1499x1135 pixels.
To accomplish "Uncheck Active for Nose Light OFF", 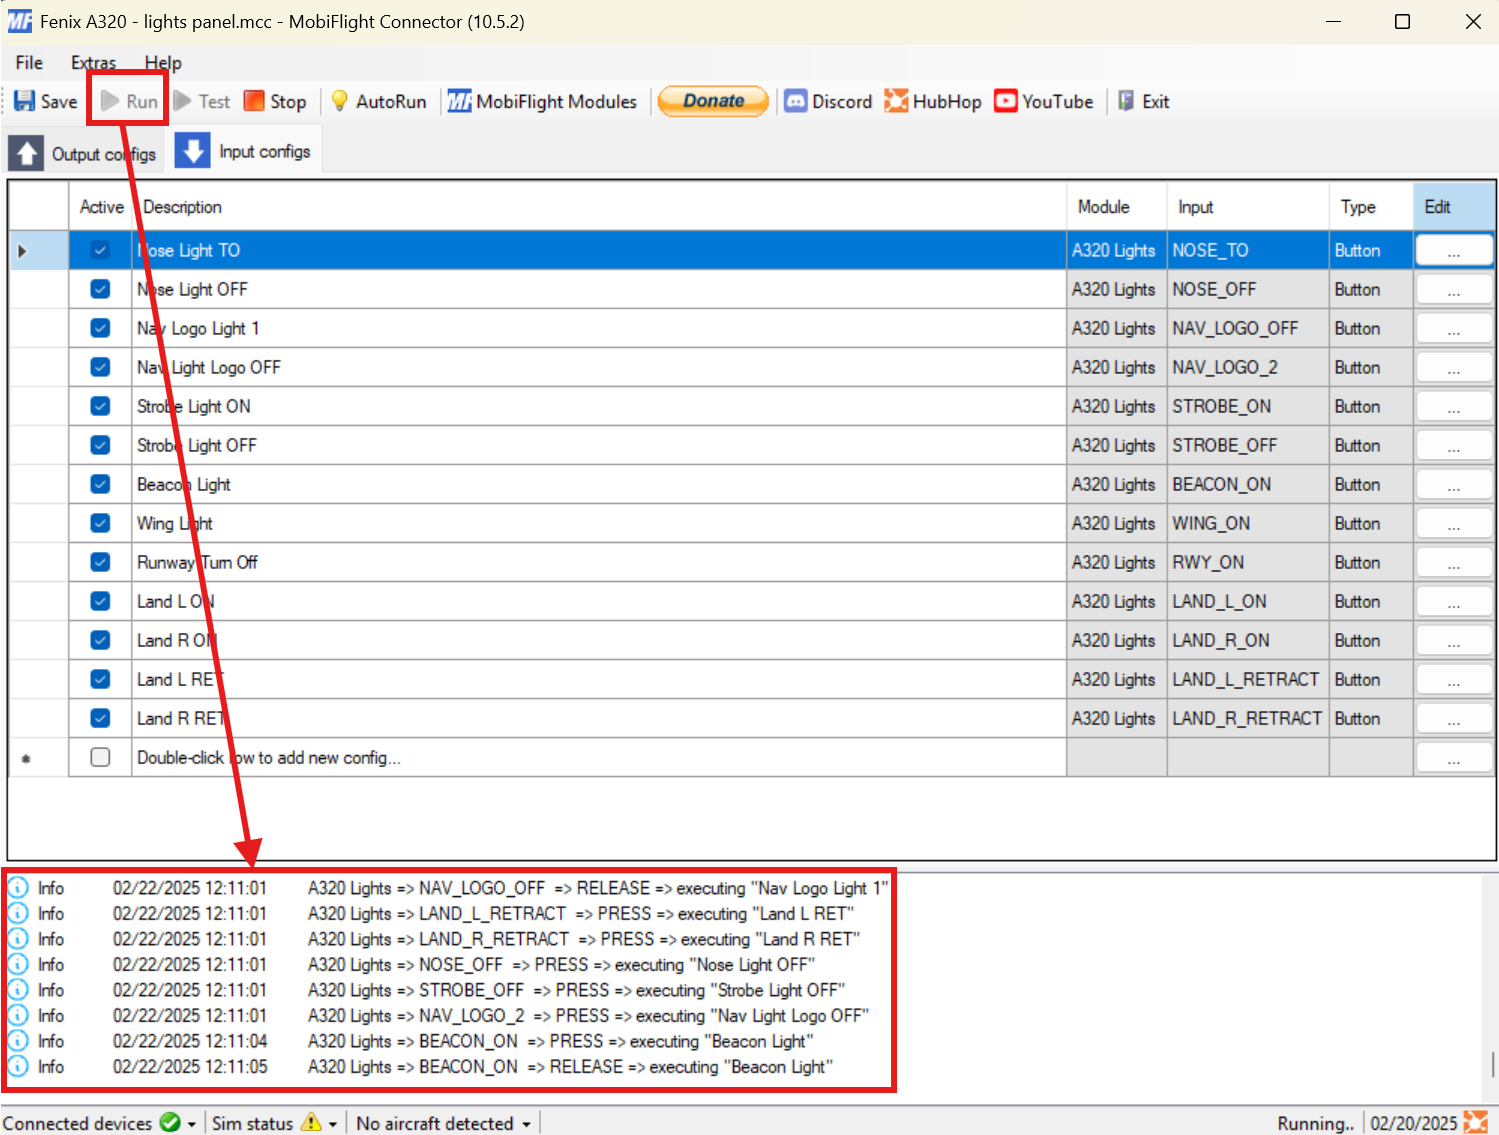I will [x=100, y=289].
